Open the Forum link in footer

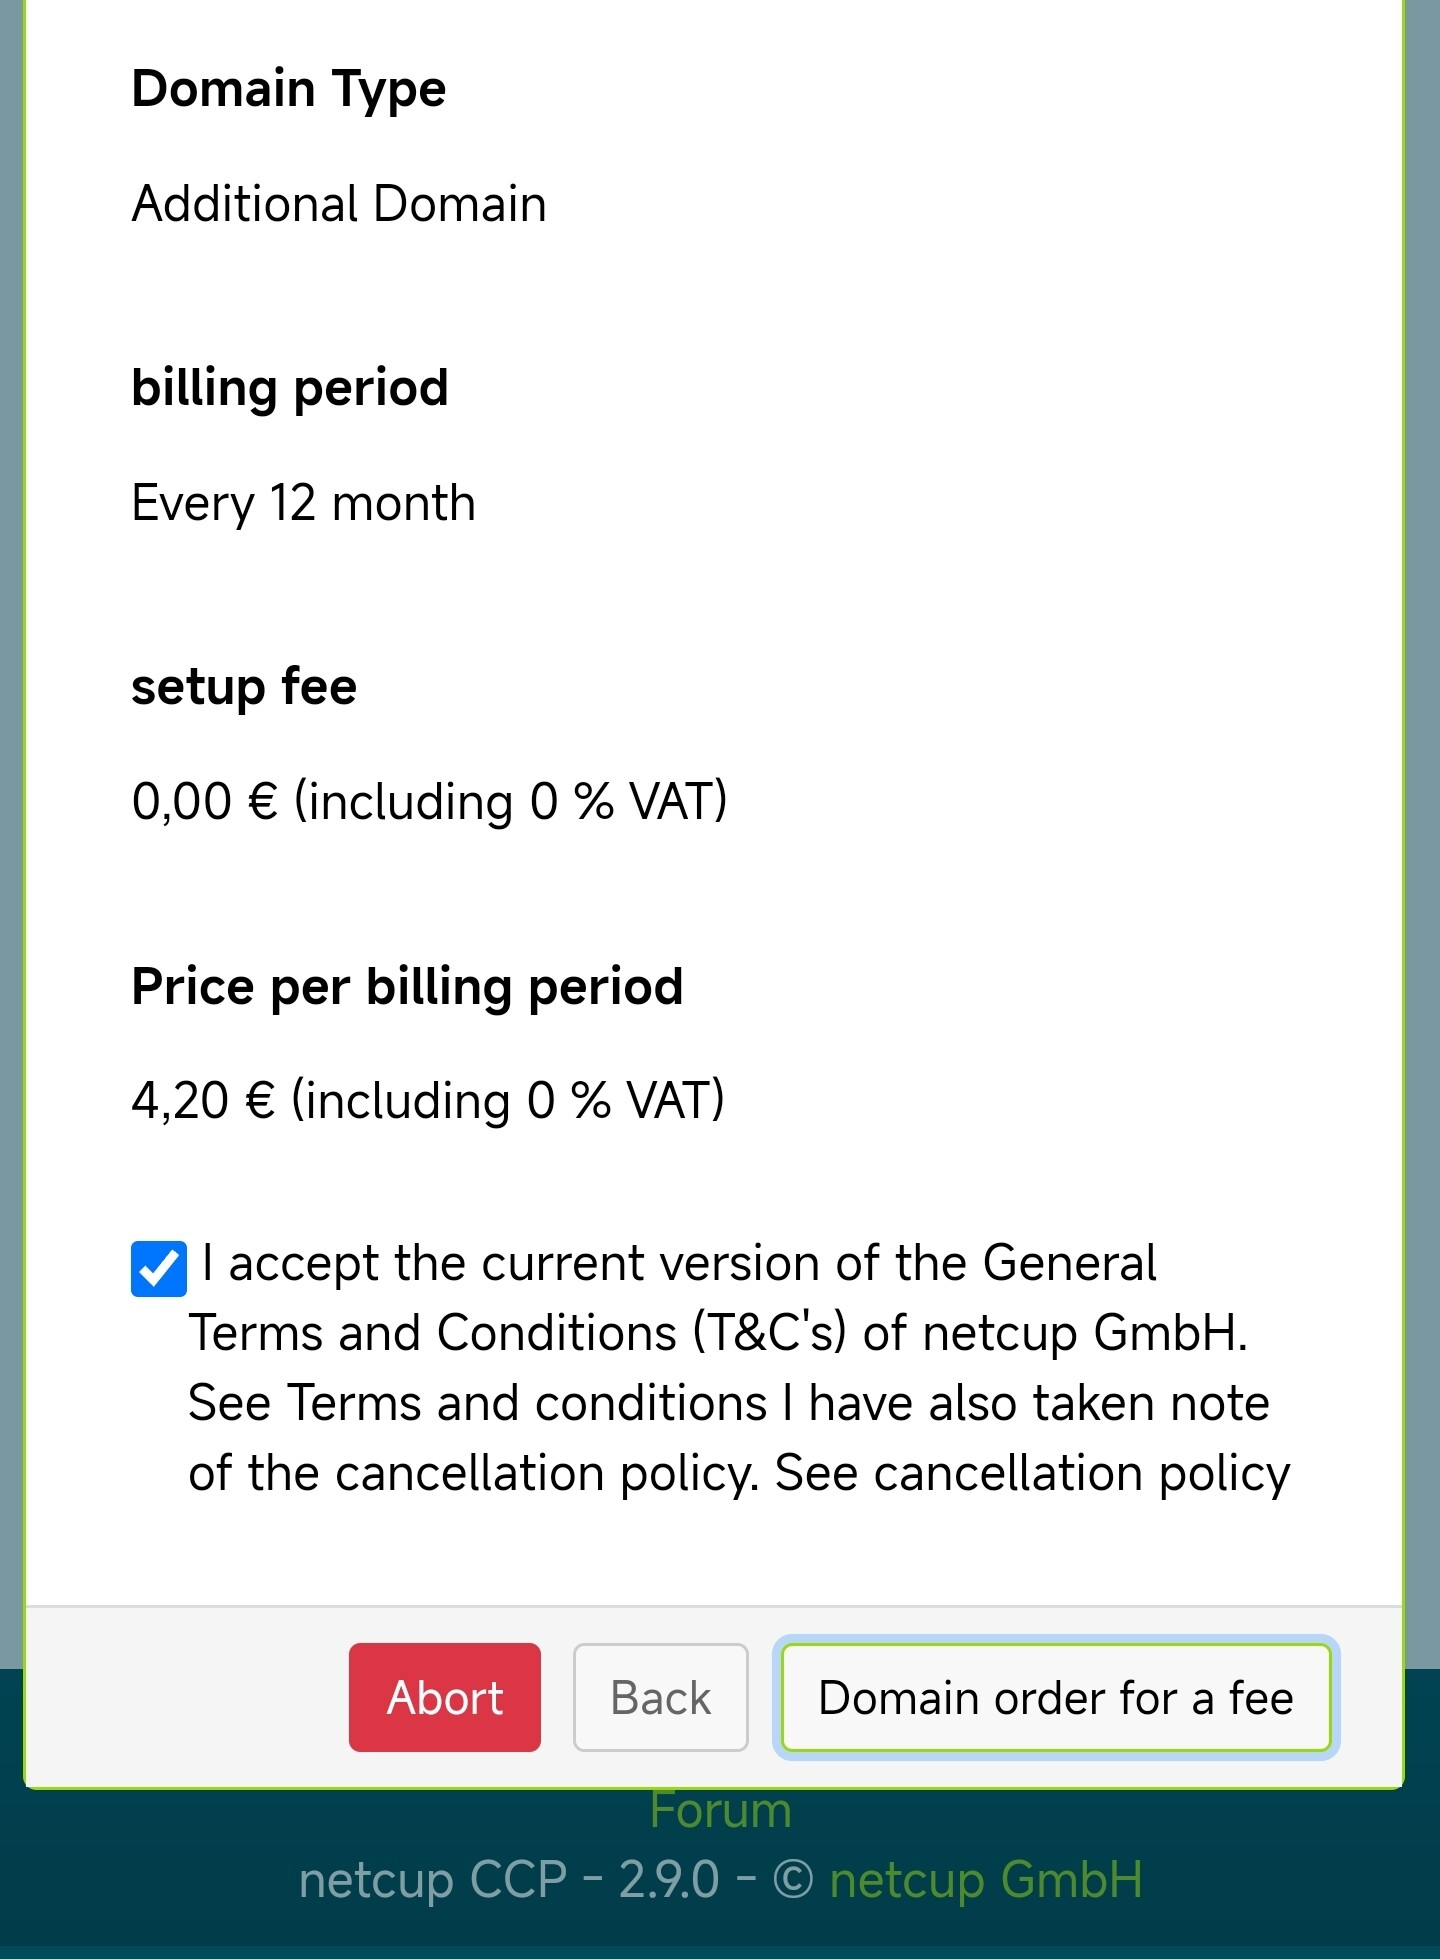click(x=720, y=1811)
